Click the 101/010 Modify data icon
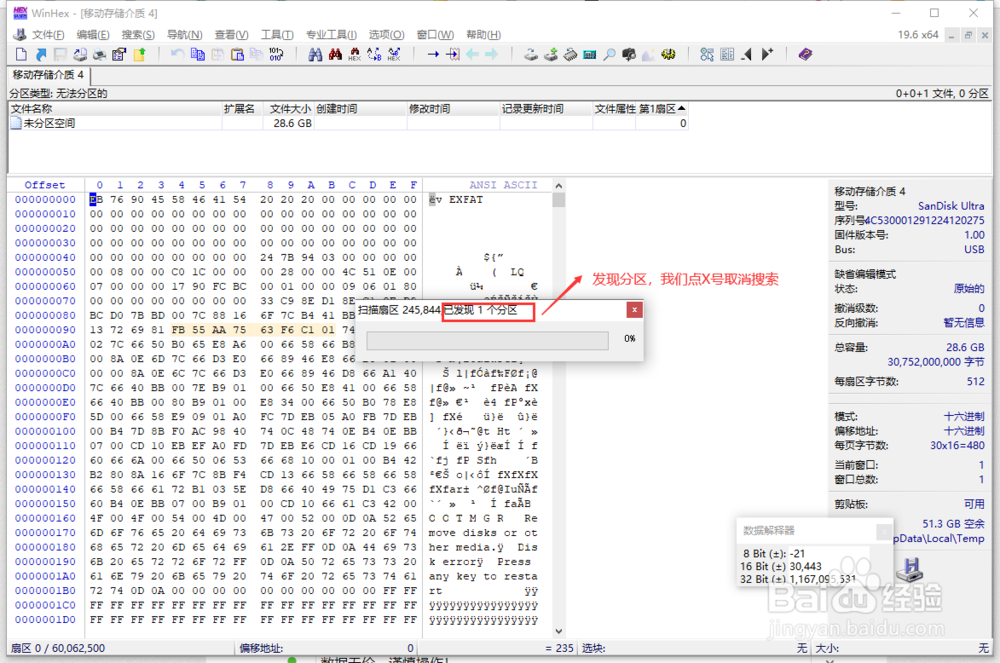1000x663 pixels. (276, 54)
